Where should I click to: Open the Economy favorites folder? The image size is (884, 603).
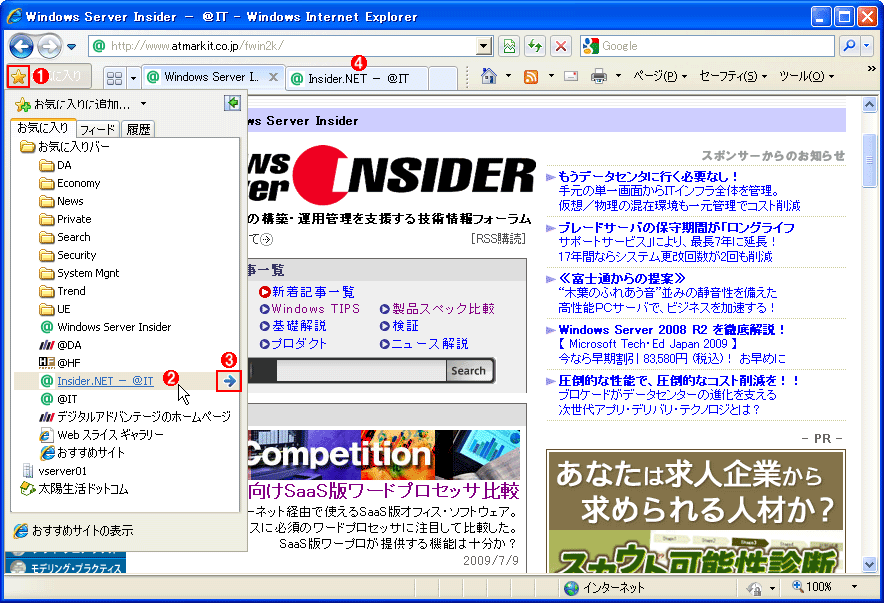point(70,183)
